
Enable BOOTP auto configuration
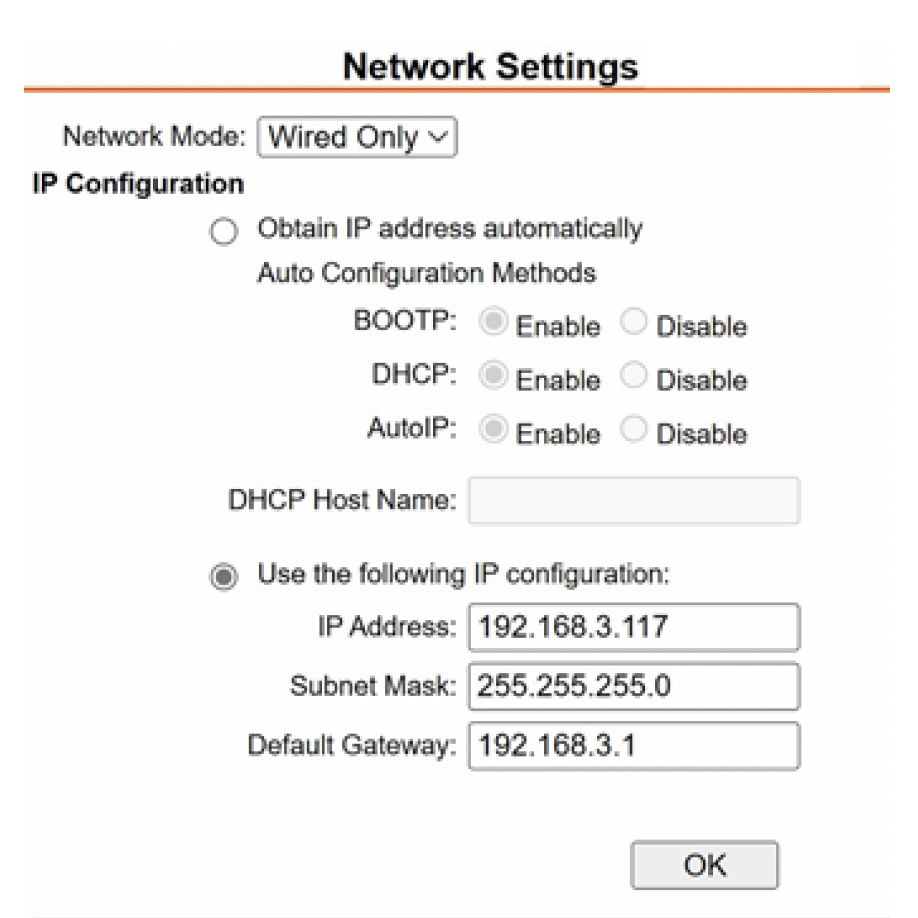click(x=490, y=324)
